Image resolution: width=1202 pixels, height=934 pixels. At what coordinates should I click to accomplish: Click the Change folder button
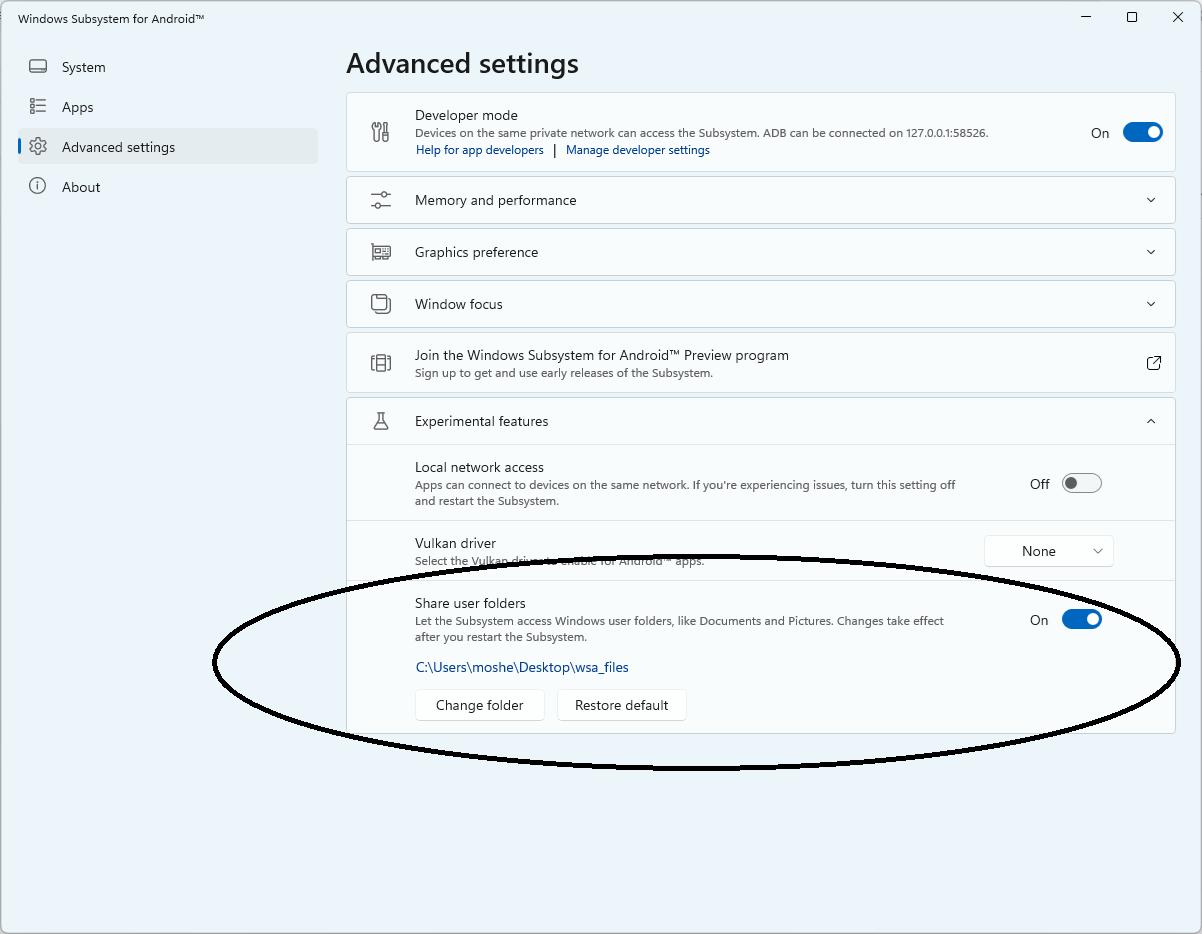click(x=480, y=705)
